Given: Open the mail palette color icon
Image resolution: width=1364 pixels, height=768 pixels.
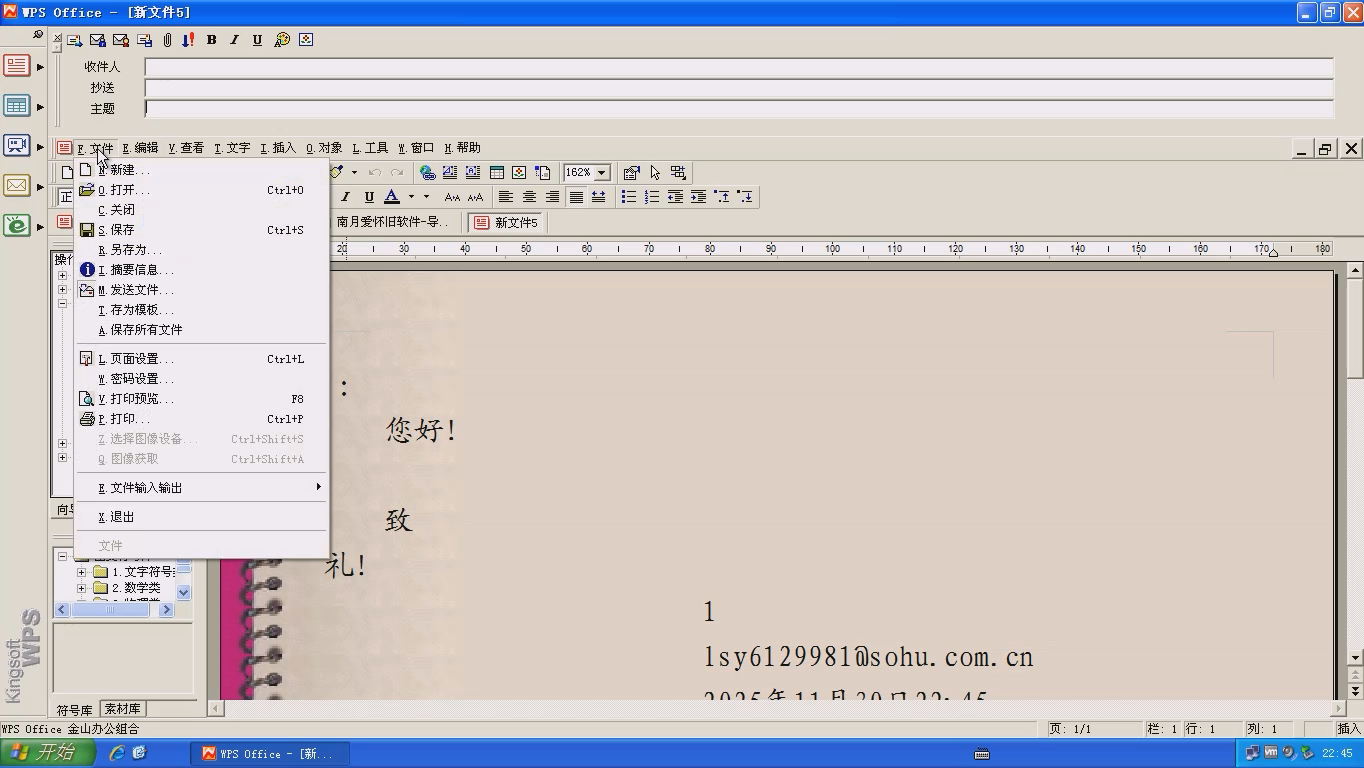Looking at the screenshot, I should (282, 40).
